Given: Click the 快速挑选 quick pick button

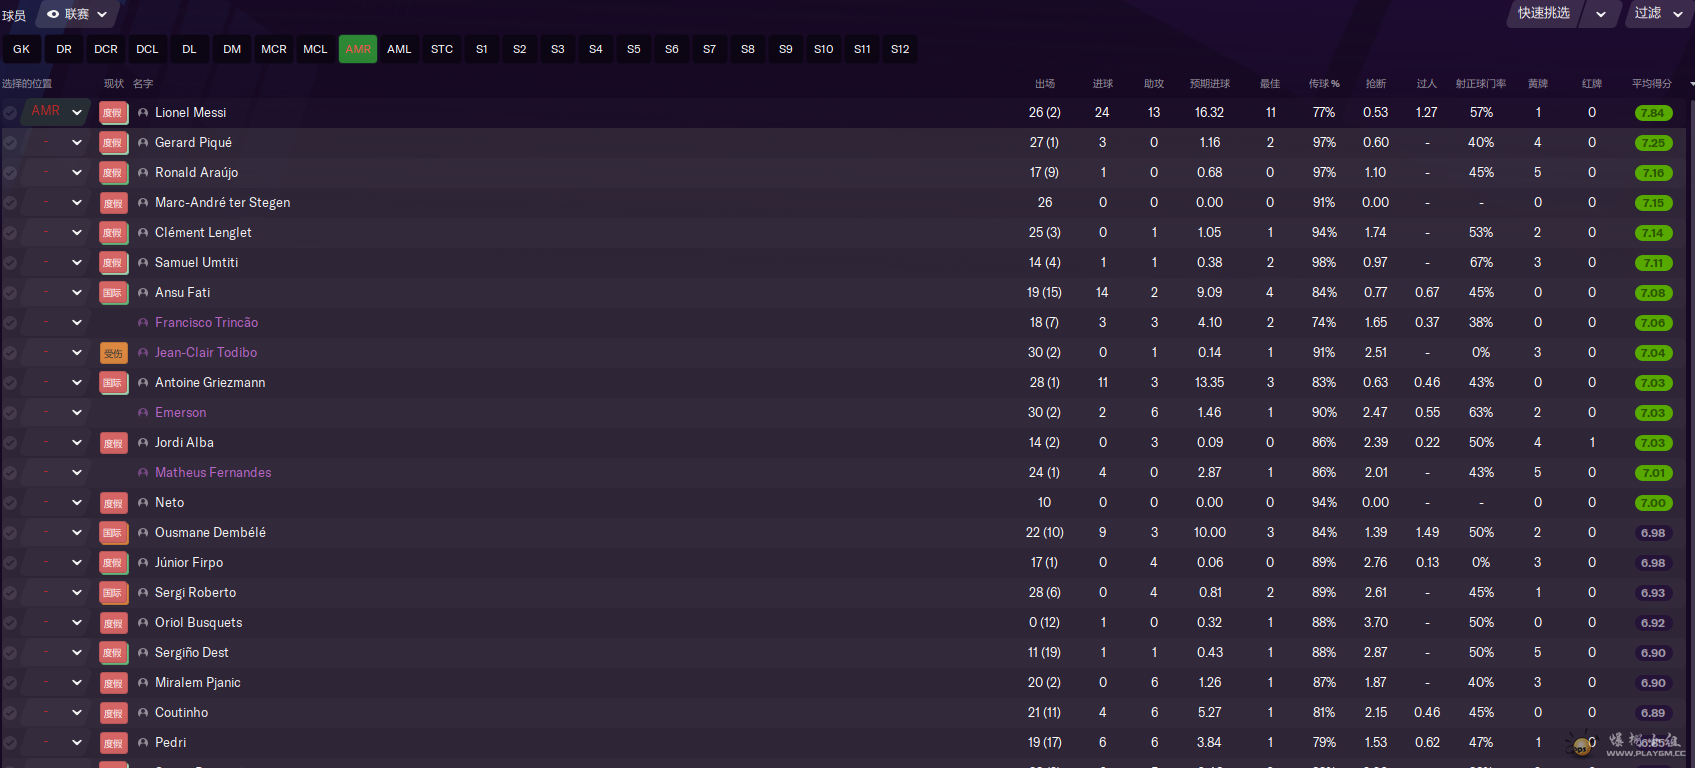Looking at the screenshot, I should click(x=1544, y=14).
